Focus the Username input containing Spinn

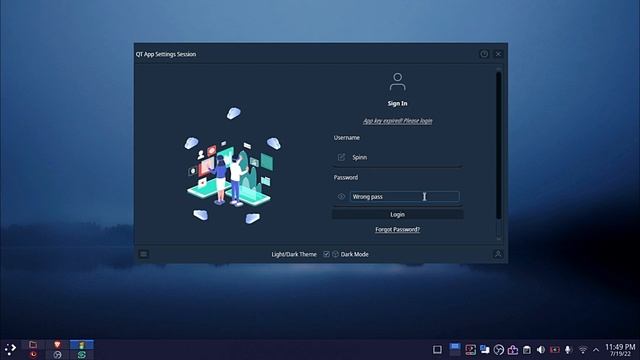point(406,157)
